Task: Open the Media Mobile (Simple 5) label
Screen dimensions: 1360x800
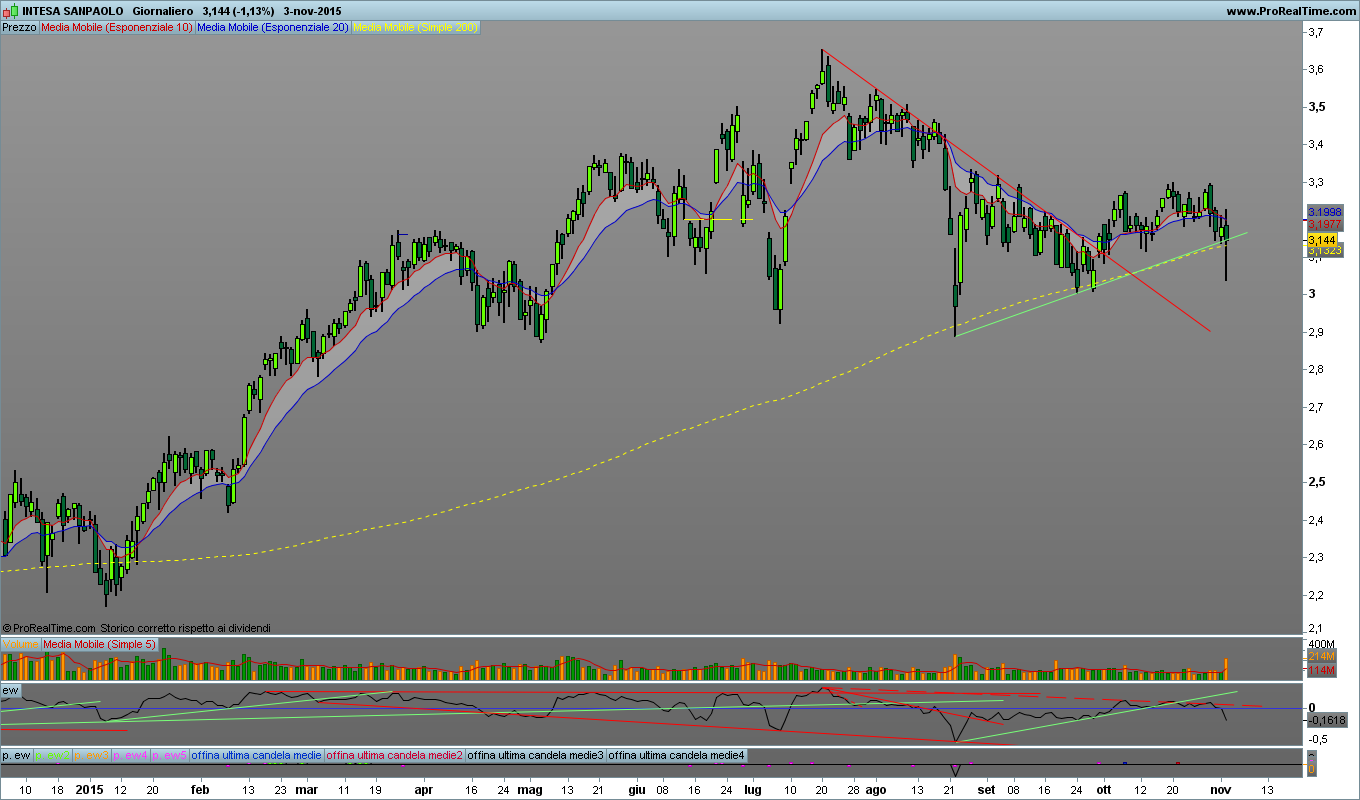Action: [99, 644]
